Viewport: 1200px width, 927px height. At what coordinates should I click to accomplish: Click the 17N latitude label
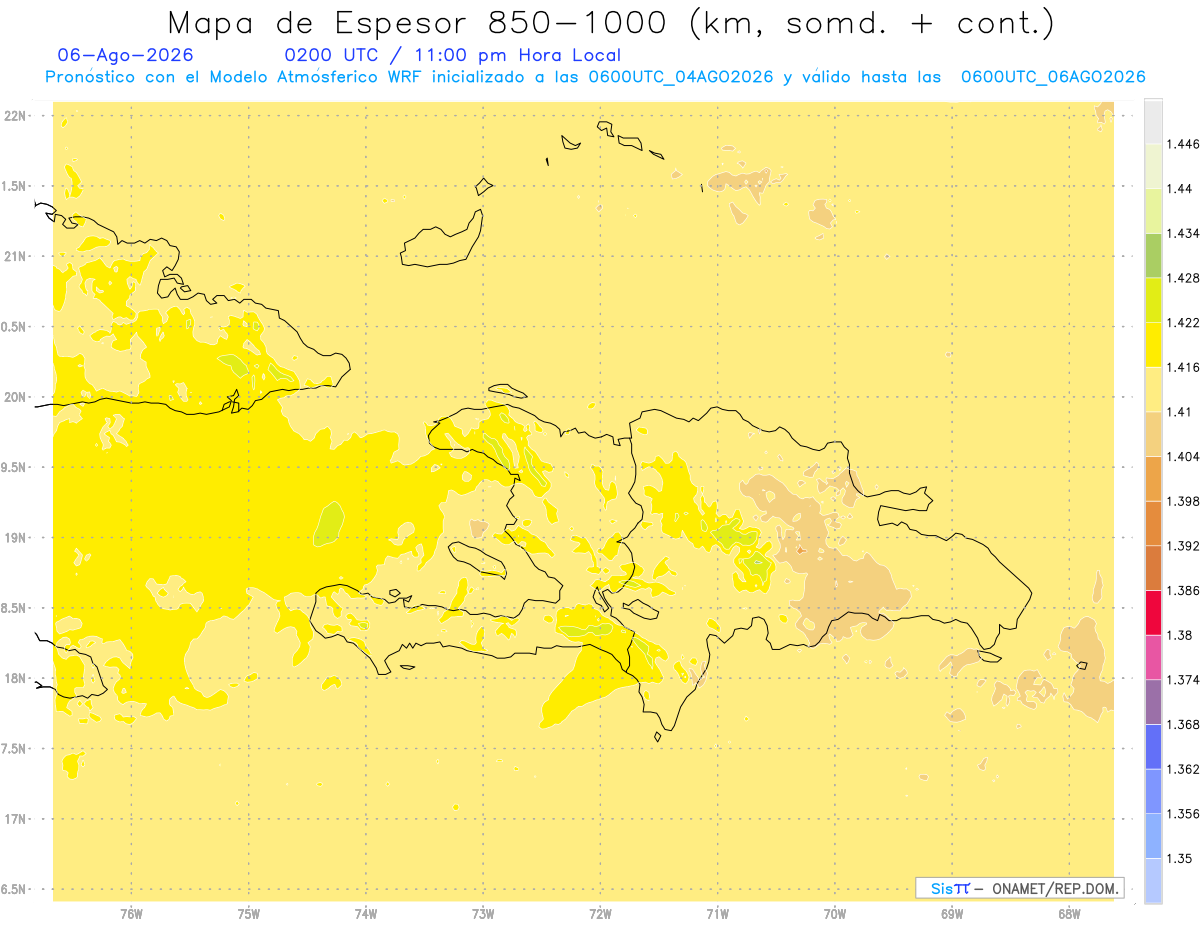tap(16, 819)
